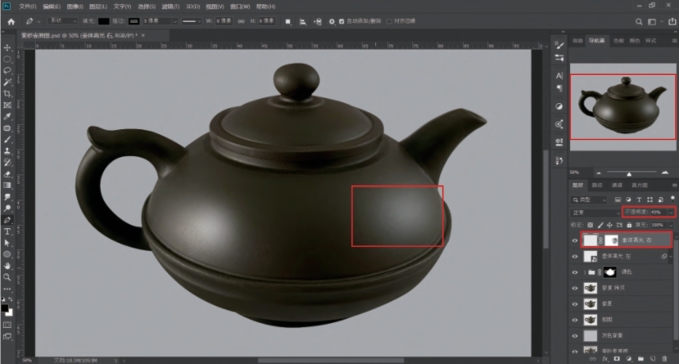The height and width of the screenshot is (364, 679).
Task: Toggle layer filtering switch on or off
Action: (673, 200)
